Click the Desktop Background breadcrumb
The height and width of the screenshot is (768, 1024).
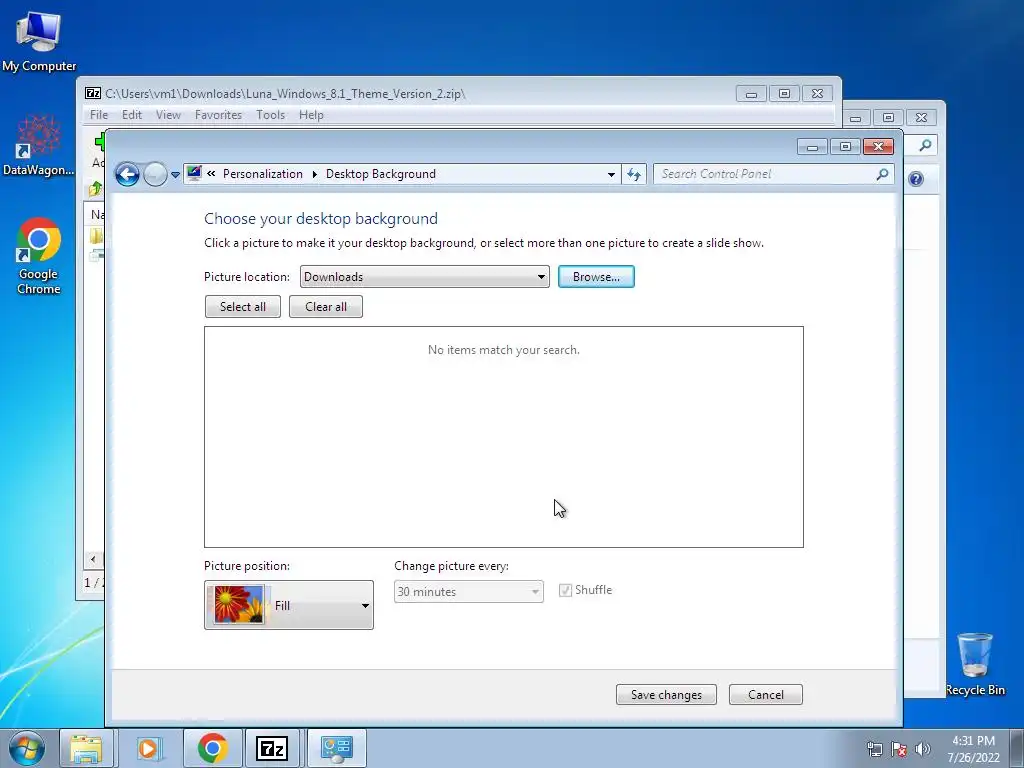(x=381, y=174)
